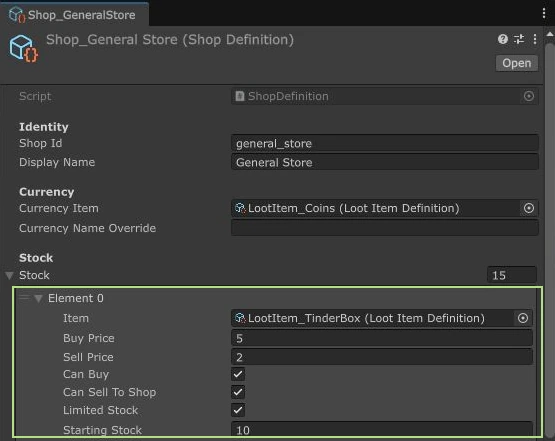The height and width of the screenshot is (441, 555).
Task: Open the preset selector sliders icon
Action: pos(519,39)
